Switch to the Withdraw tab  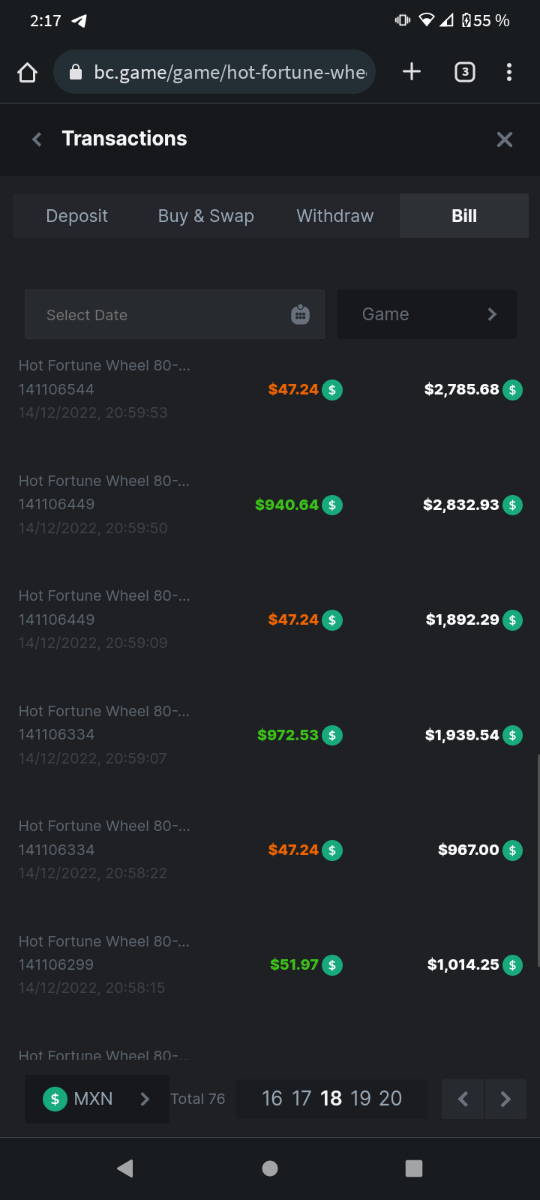tap(335, 216)
